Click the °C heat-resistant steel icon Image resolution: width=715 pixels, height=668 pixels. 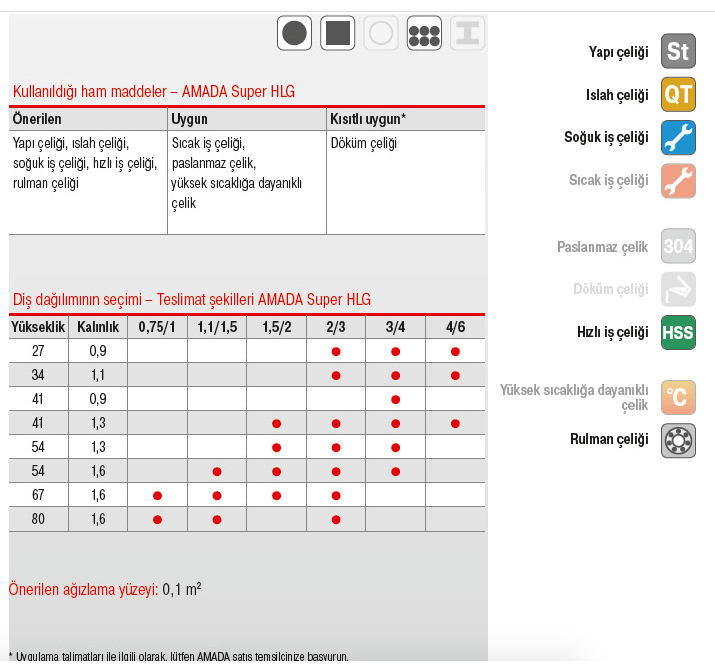679,398
